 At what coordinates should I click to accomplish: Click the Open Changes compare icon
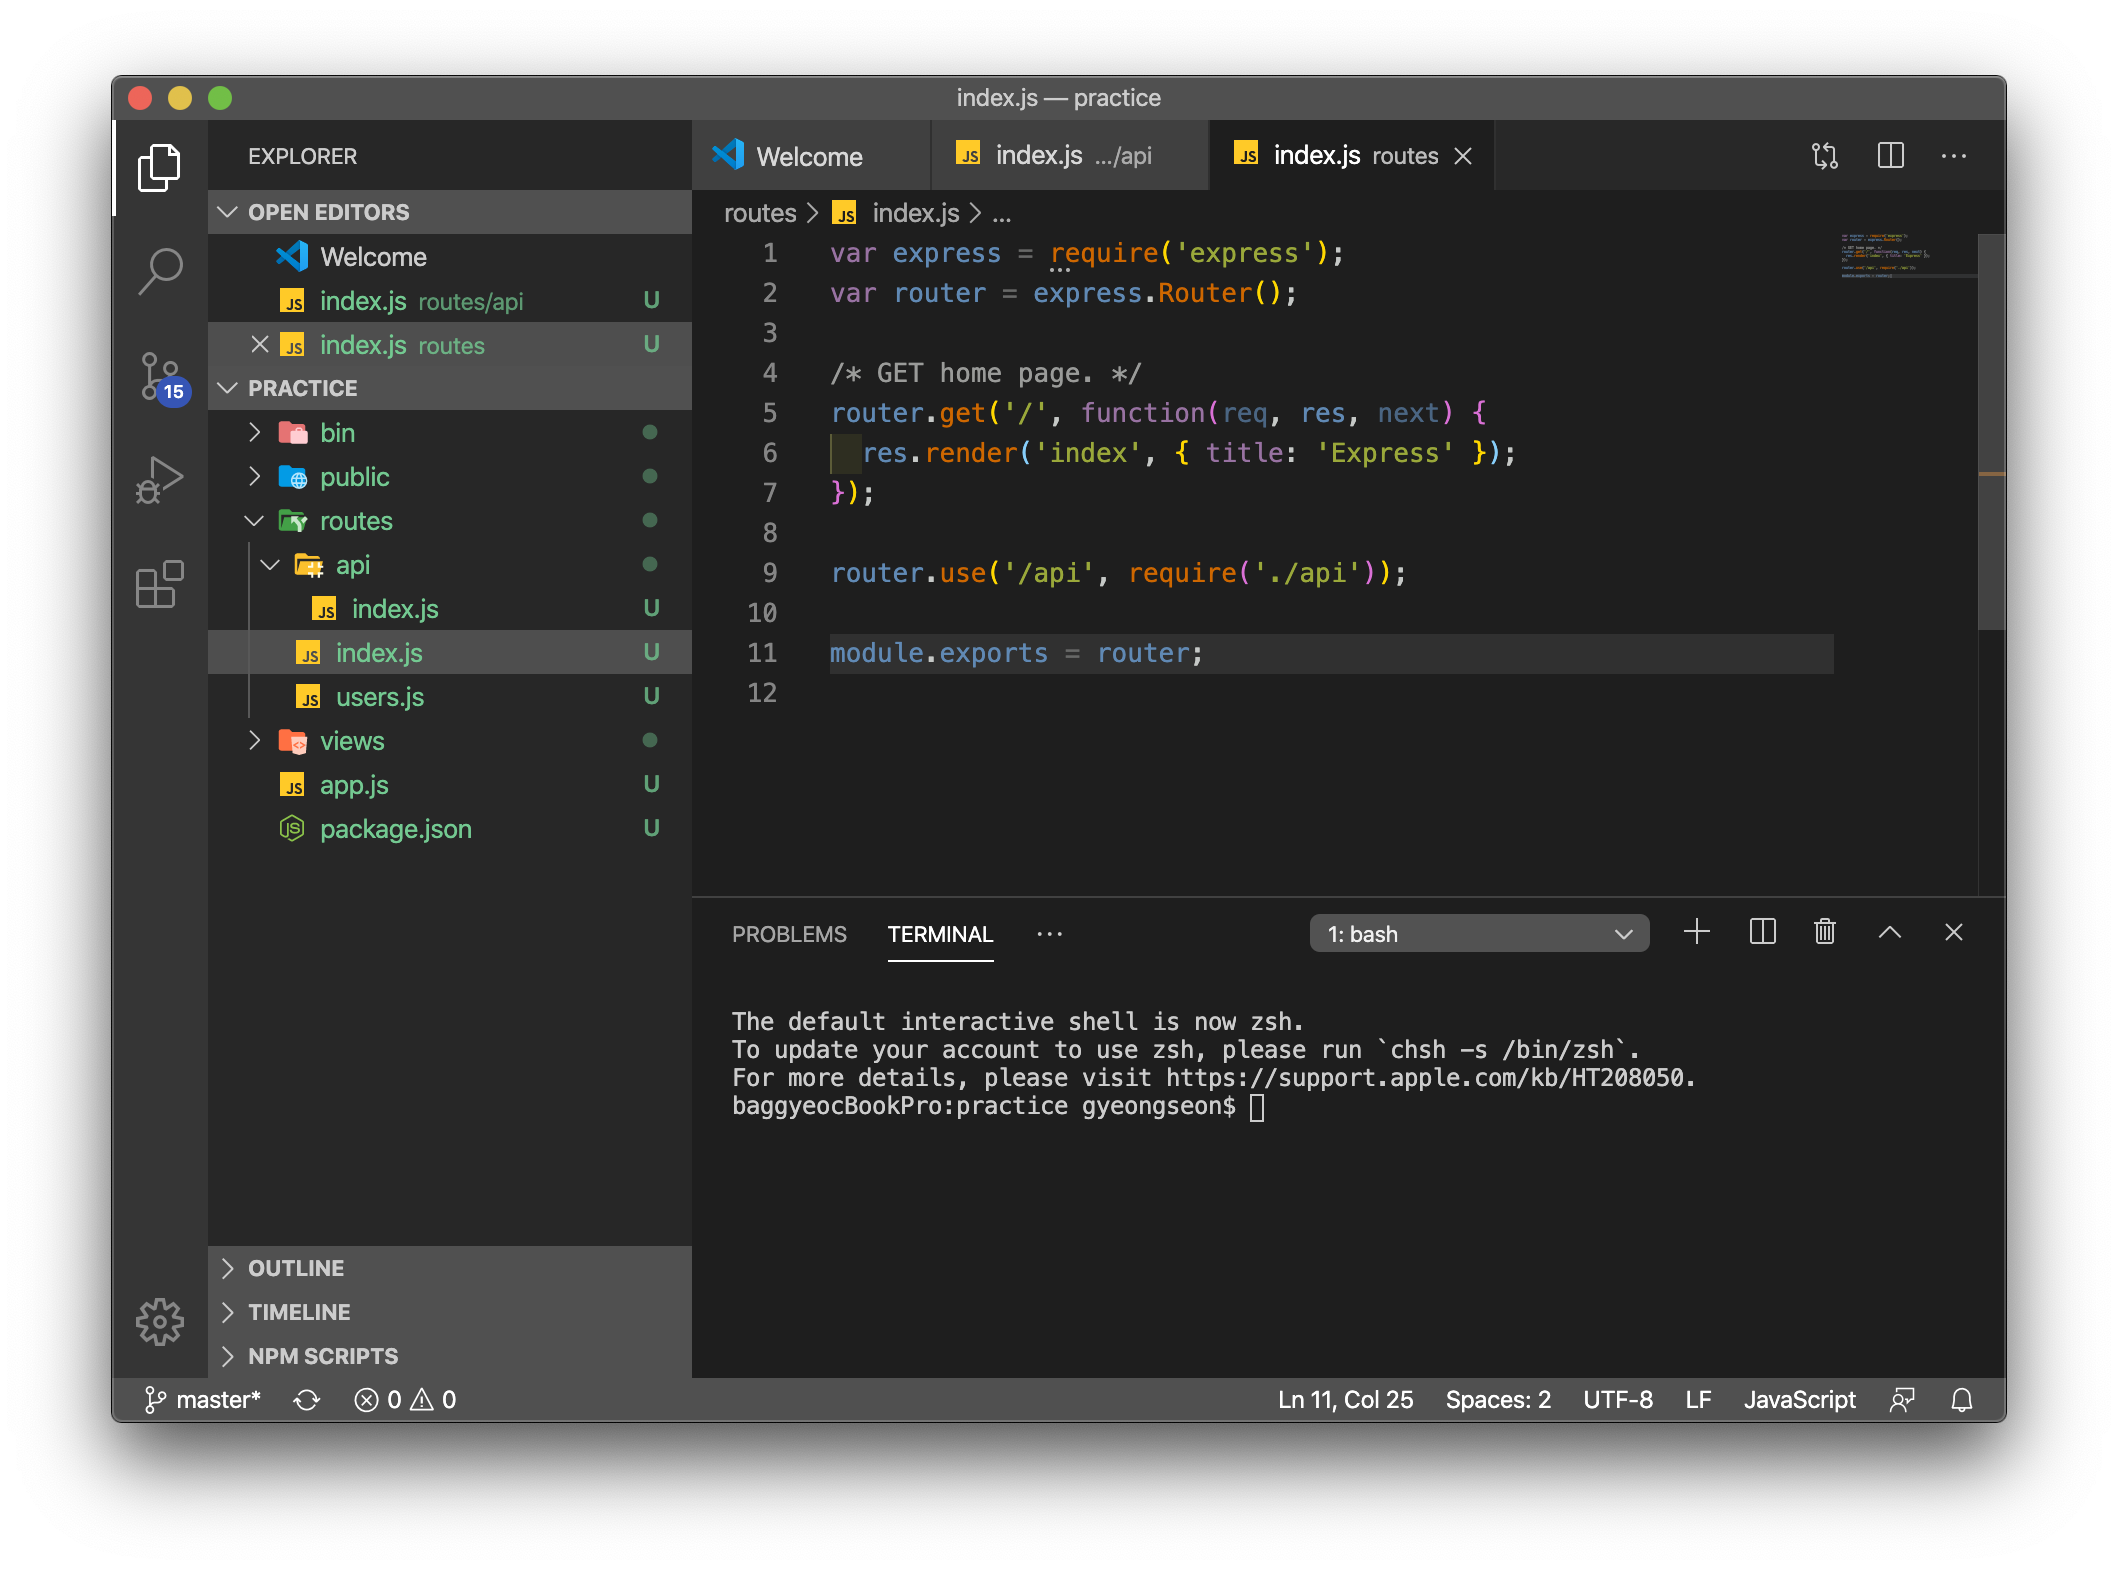pos(1825,156)
